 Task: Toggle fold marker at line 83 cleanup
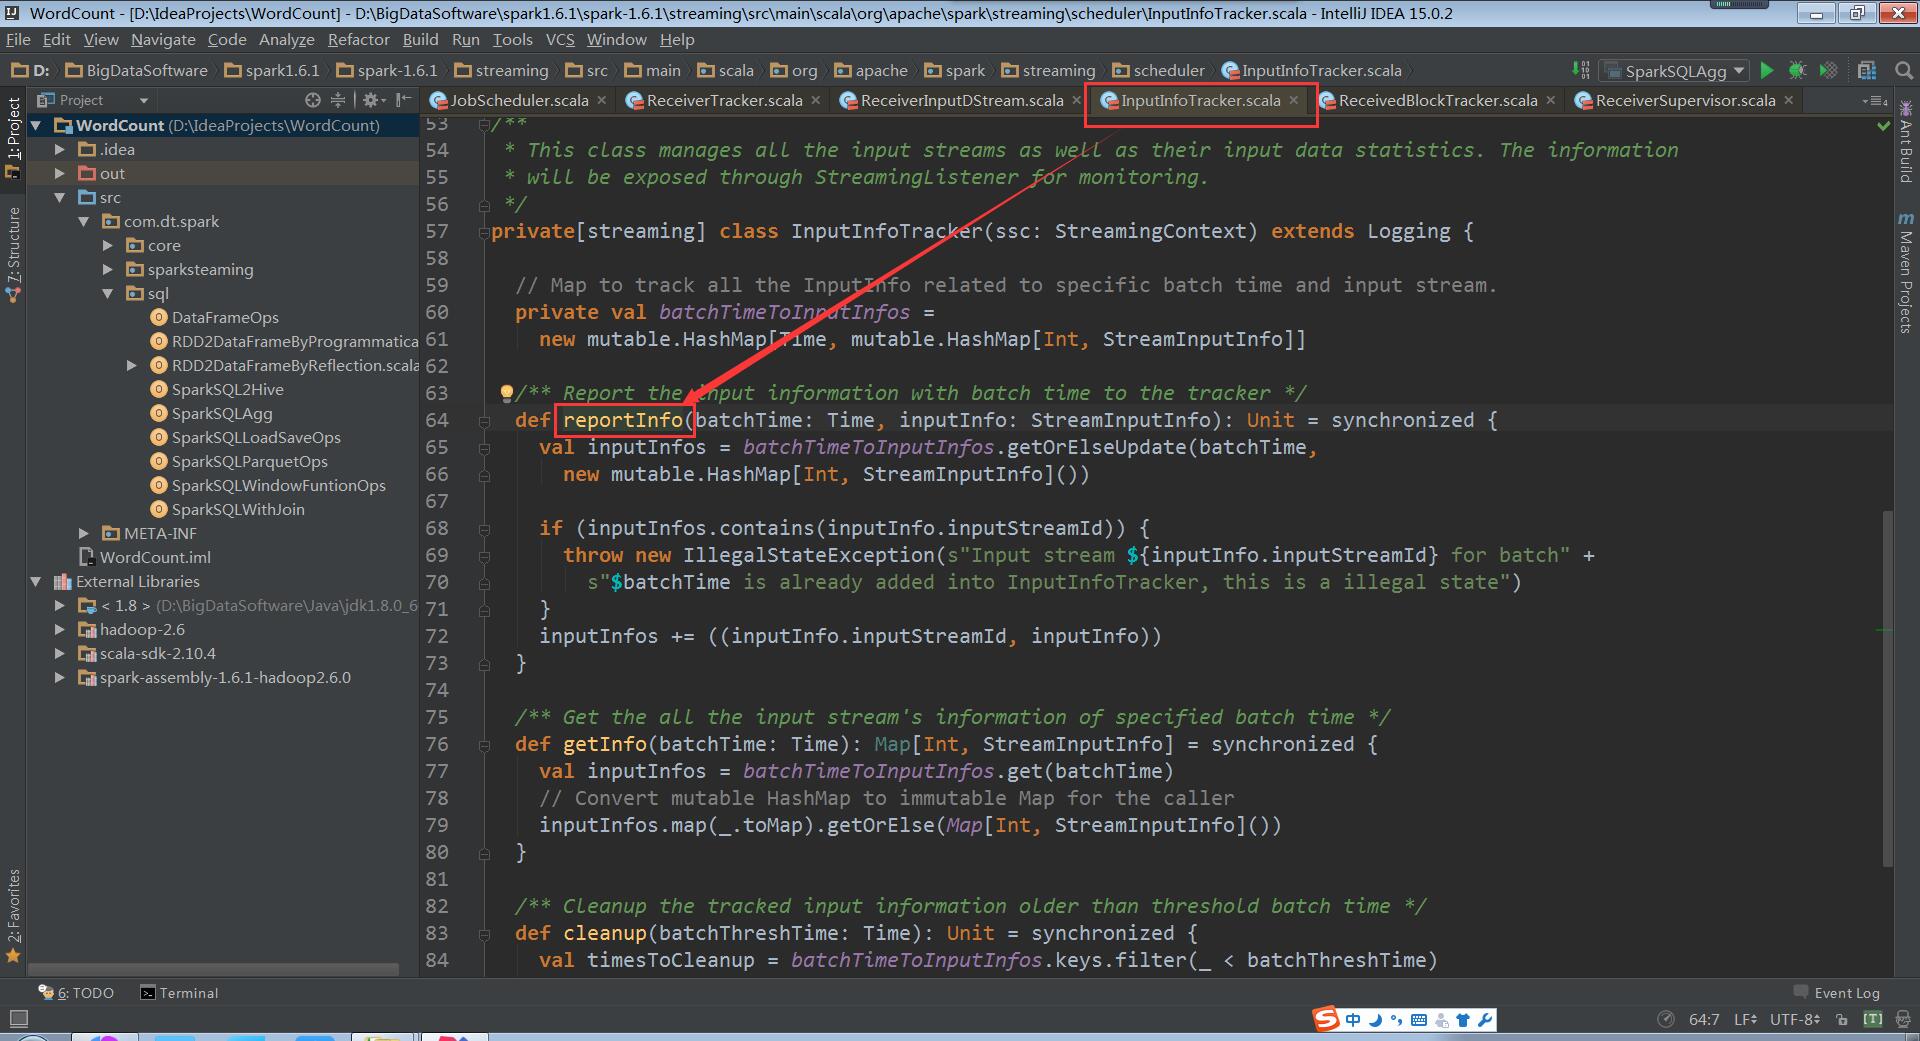pos(484,934)
